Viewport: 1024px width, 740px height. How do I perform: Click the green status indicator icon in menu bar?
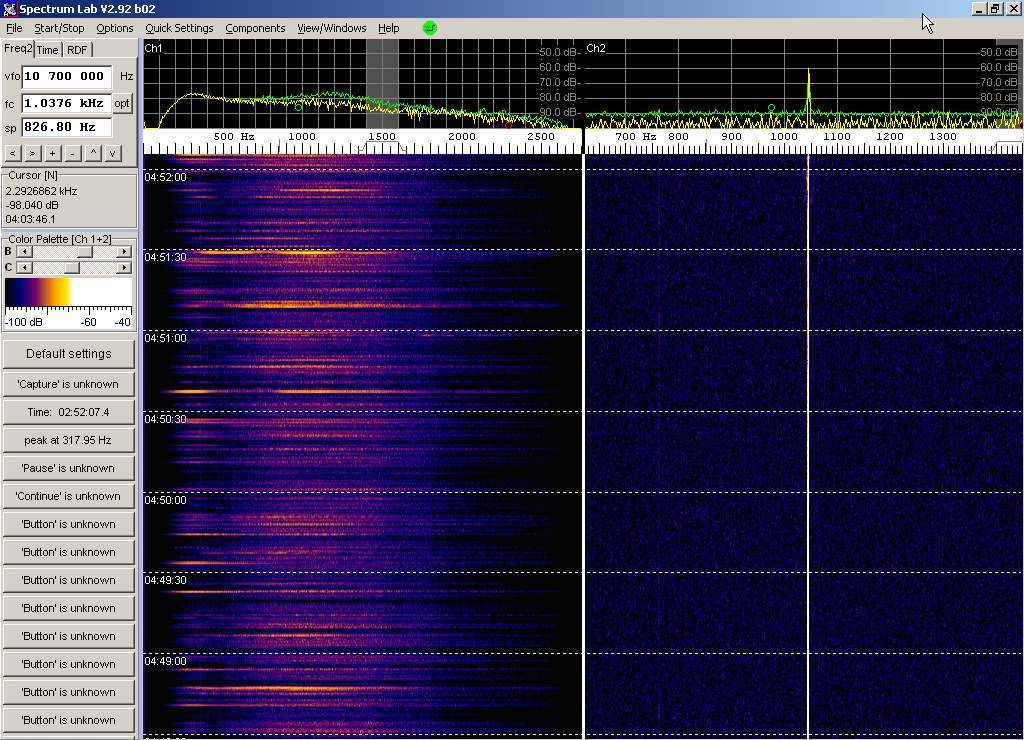(430, 28)
